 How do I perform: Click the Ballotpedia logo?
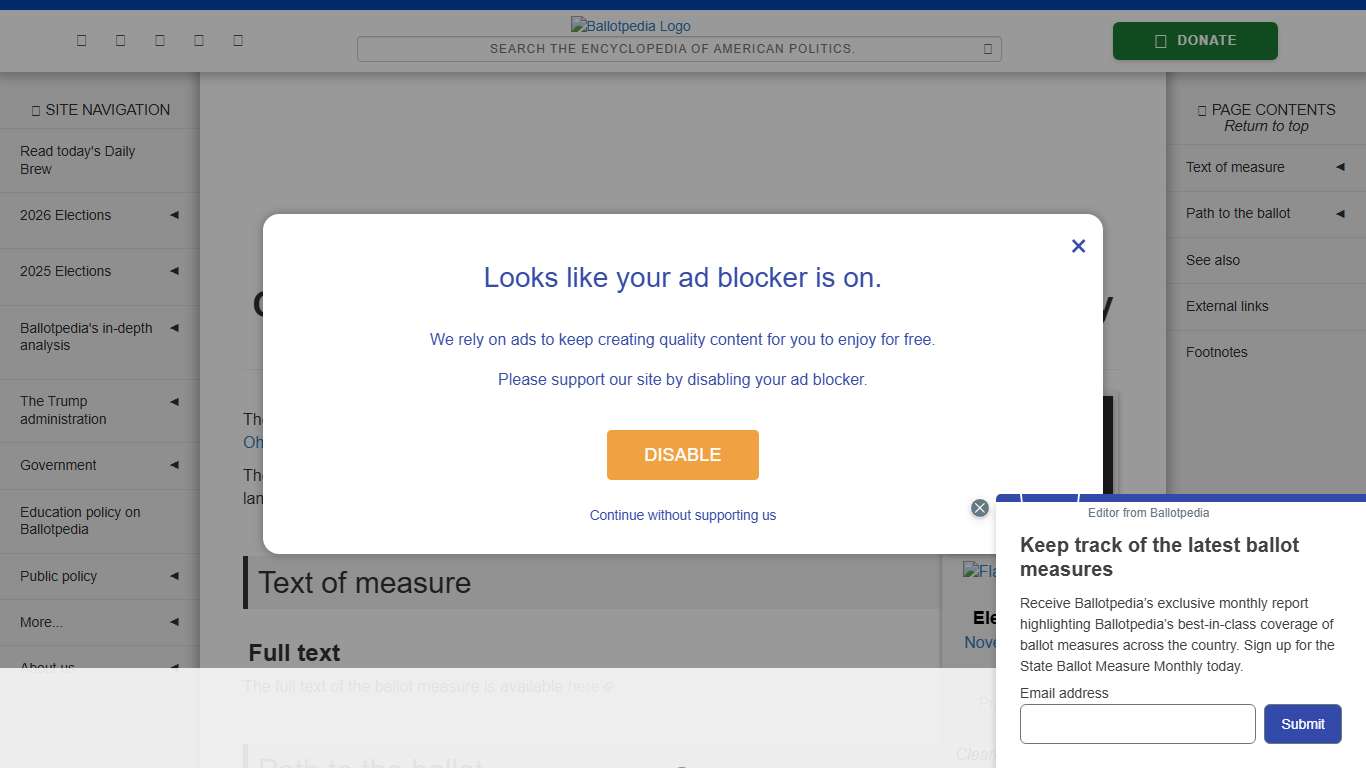tap(630, 26)
